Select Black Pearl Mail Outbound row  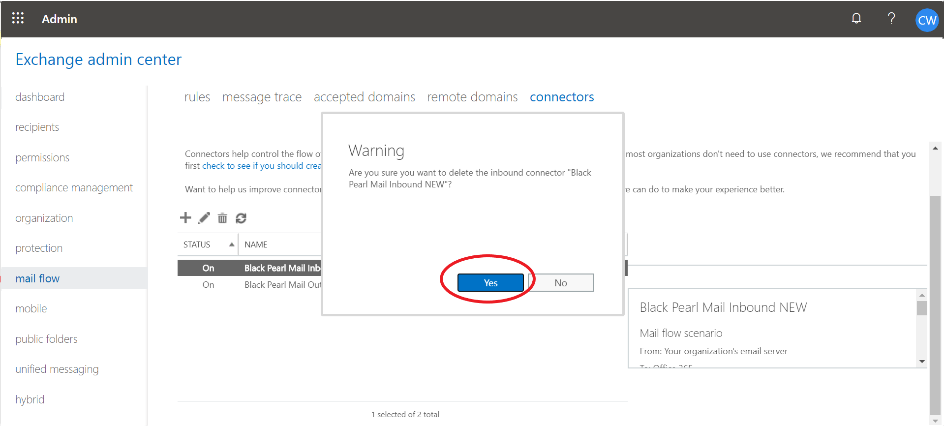click(x=250, y=285)
